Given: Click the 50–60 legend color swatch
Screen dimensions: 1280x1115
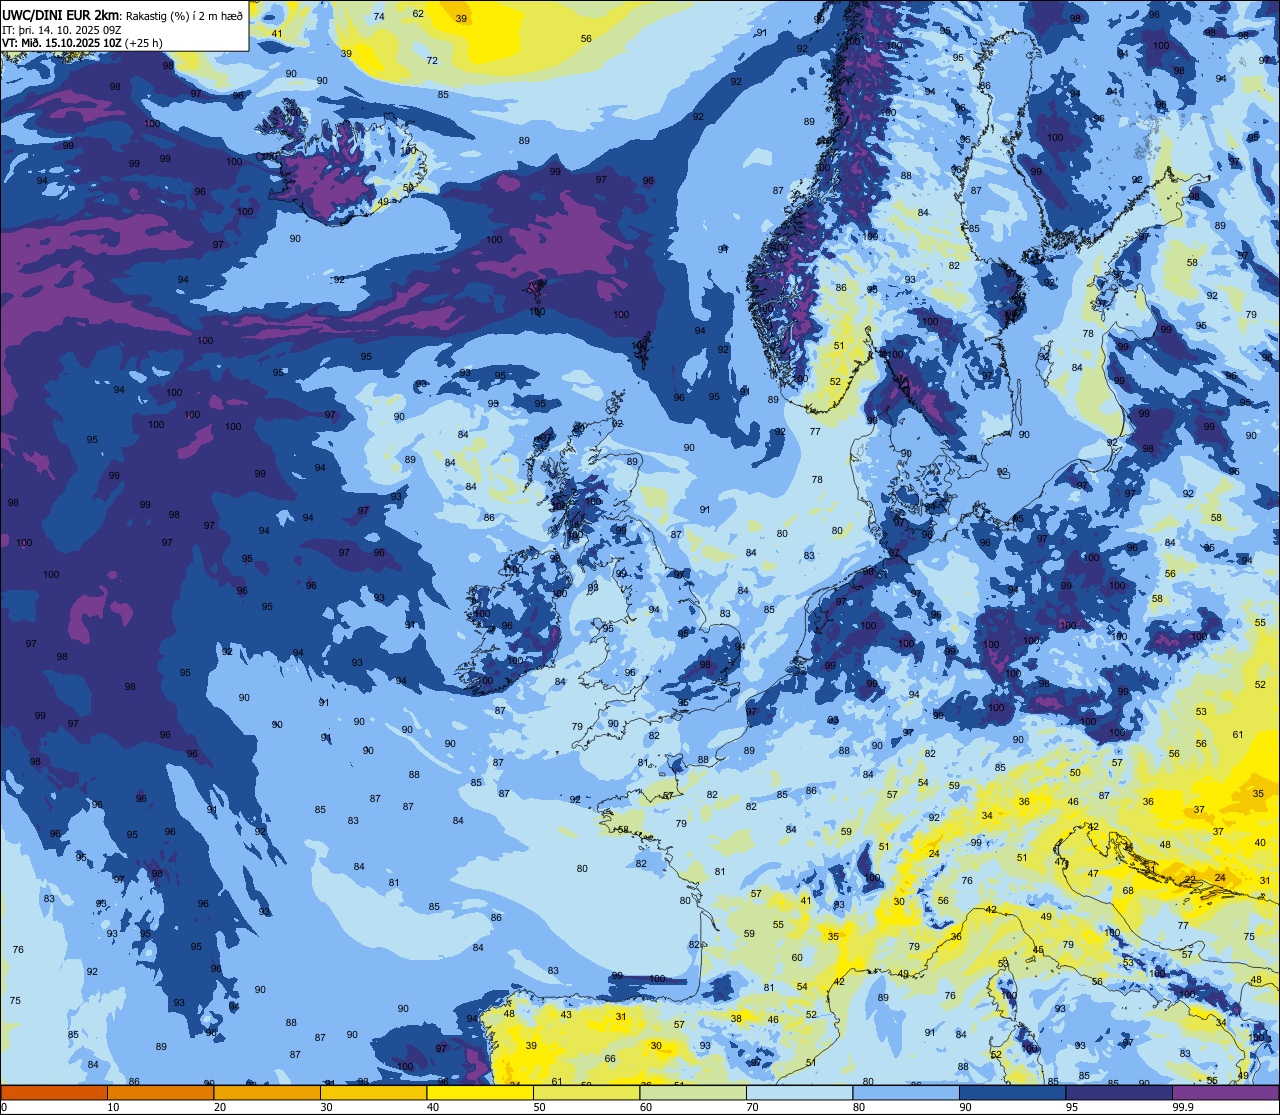Looking at the screenshot, I should coord(586,1092).
